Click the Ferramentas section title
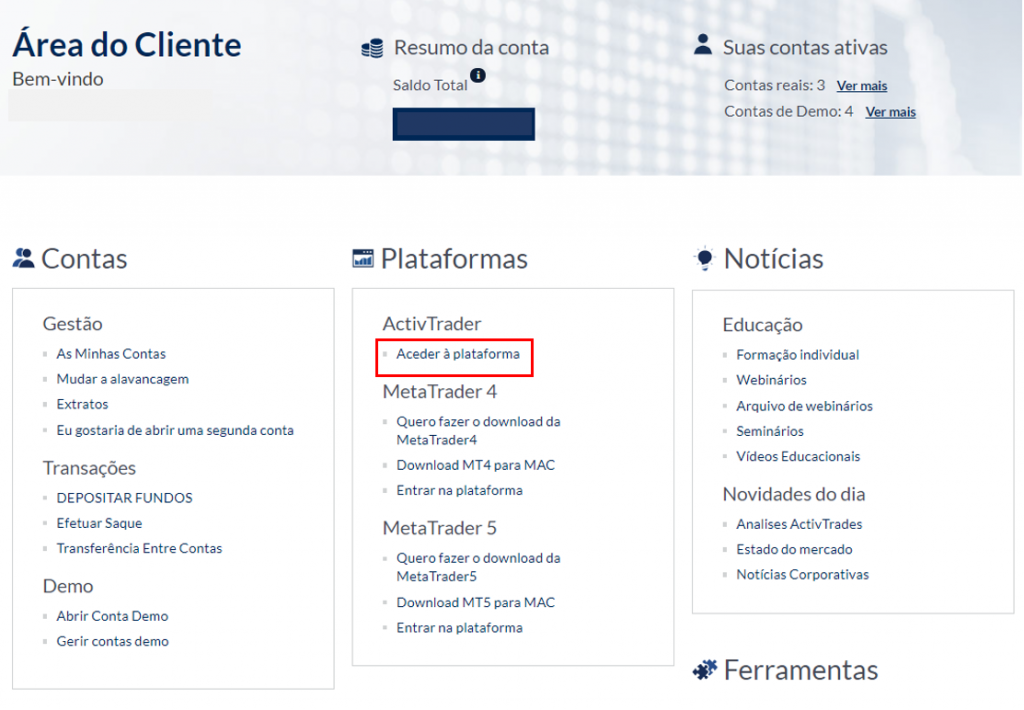This screenshot has height=710, width=1024. point(801,670)
